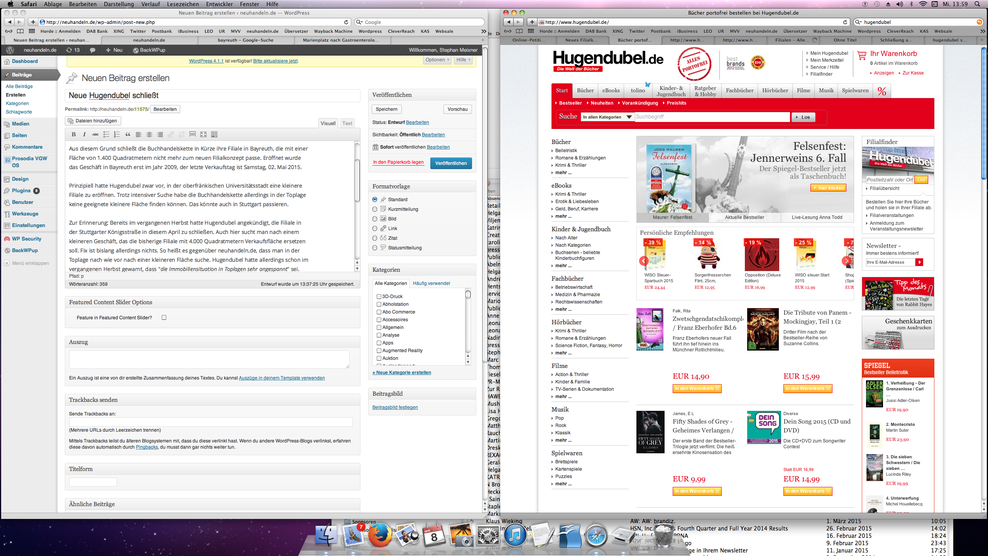Show the toolbar toggle (kitchen sink) icon
The image size is (988, 556).
click(x=214, y=134)
